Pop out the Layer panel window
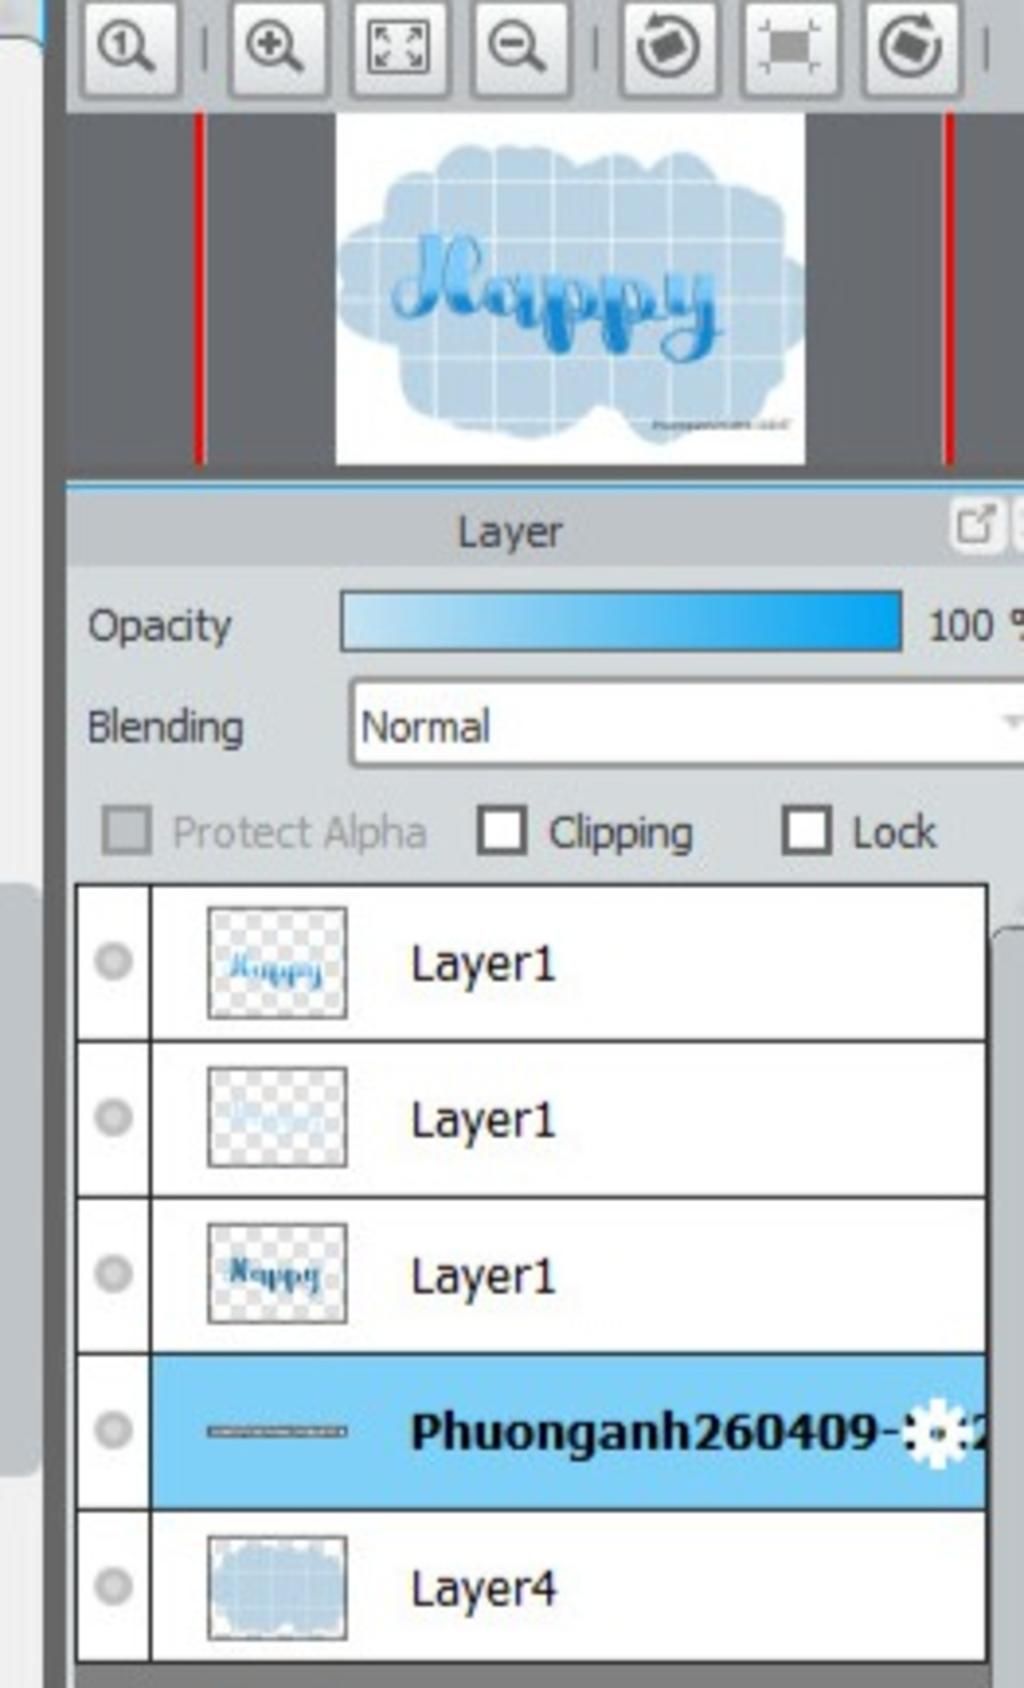 [x=975, y=524]
